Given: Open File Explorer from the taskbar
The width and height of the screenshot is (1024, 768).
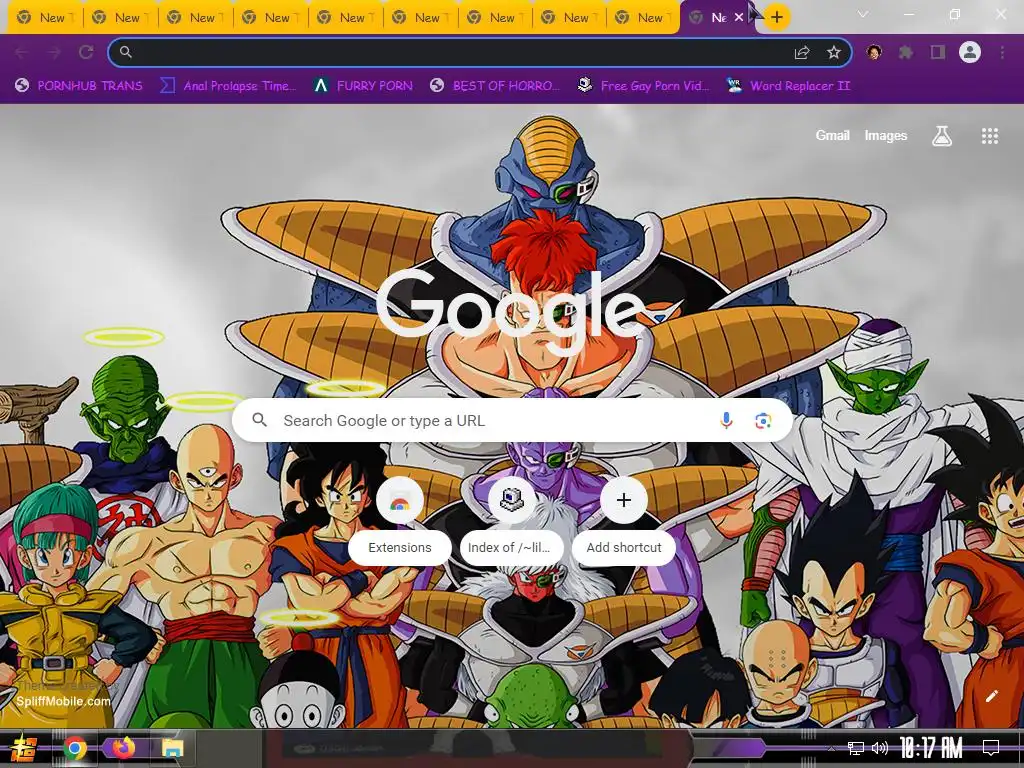Looking at the screenshot, I should pyautogui.click(x=172, y=748).
